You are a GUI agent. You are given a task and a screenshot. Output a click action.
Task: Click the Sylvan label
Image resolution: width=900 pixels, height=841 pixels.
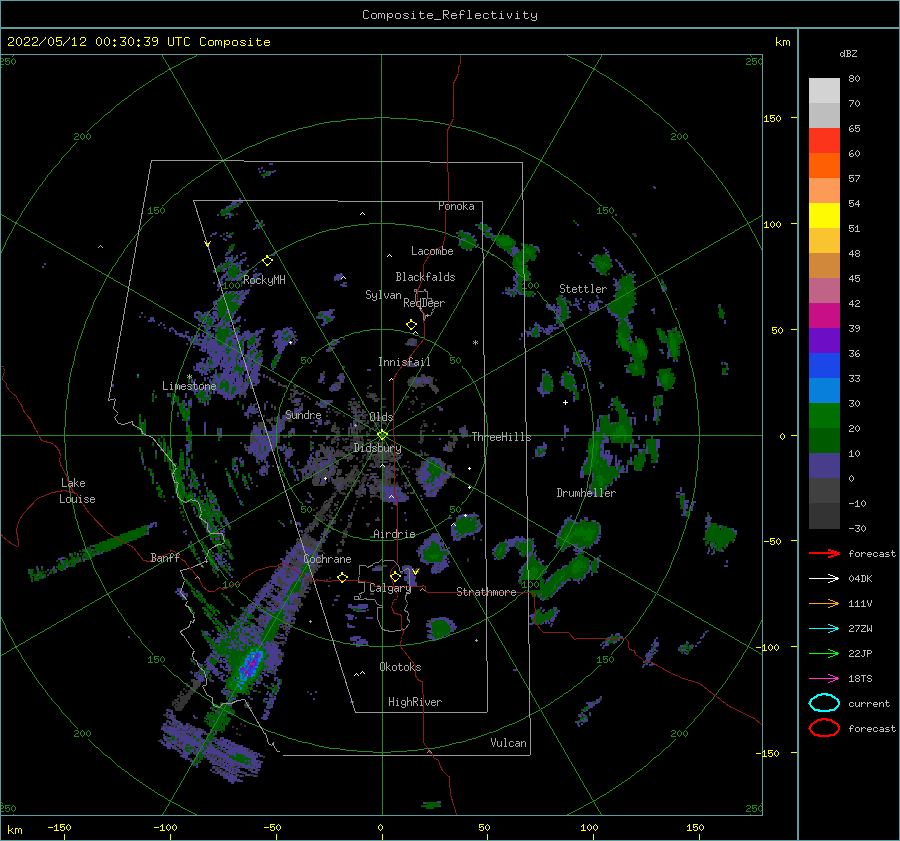click(383, 295)
